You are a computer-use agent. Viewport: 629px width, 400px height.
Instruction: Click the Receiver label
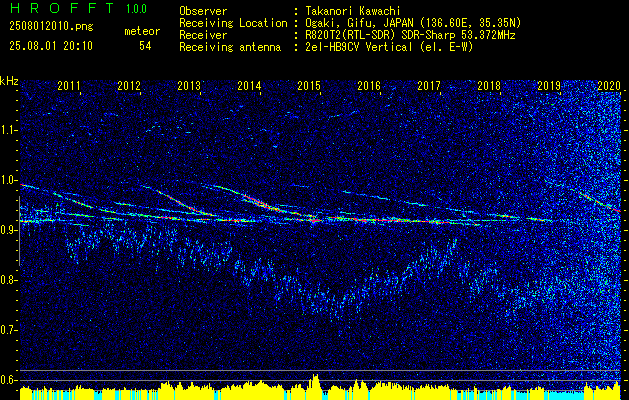tap(203, 35)
